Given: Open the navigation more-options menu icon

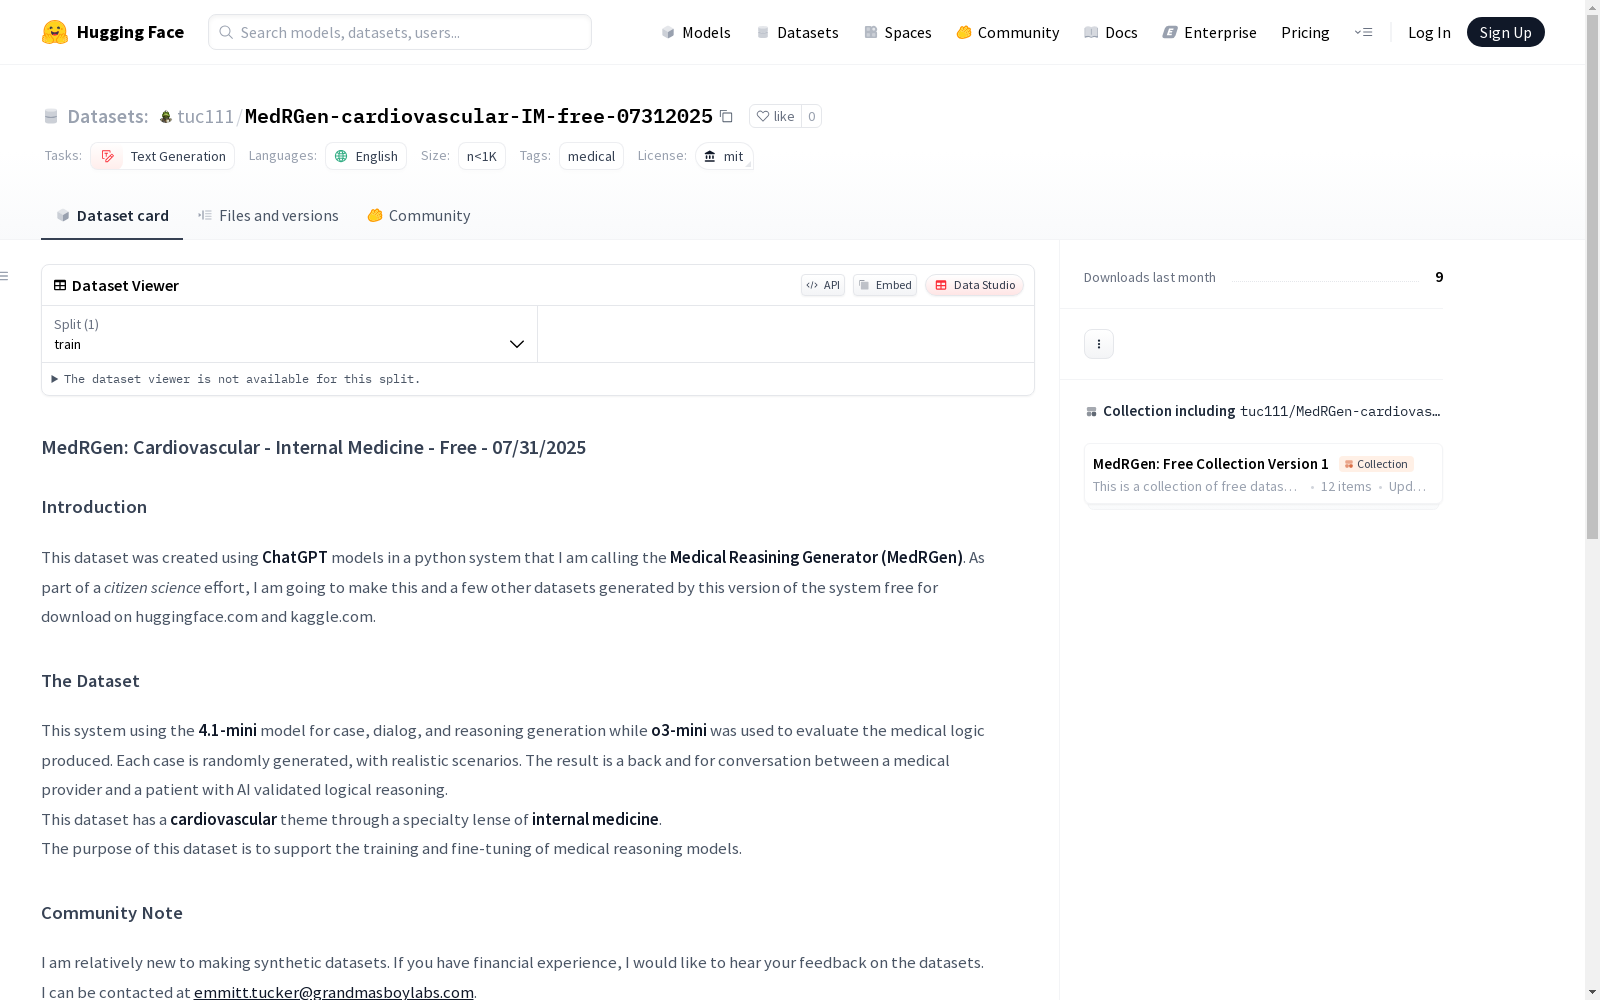Looking at the screenshot, I should pos(1363,32).
